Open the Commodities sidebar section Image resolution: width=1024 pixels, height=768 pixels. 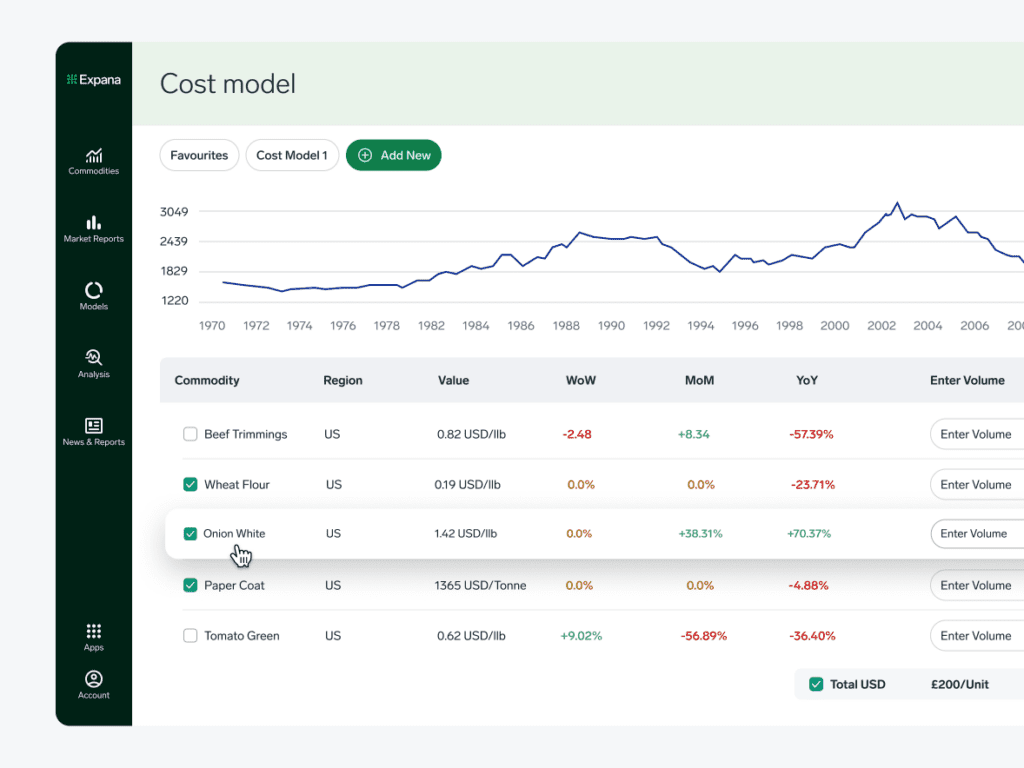coord(93,160)
